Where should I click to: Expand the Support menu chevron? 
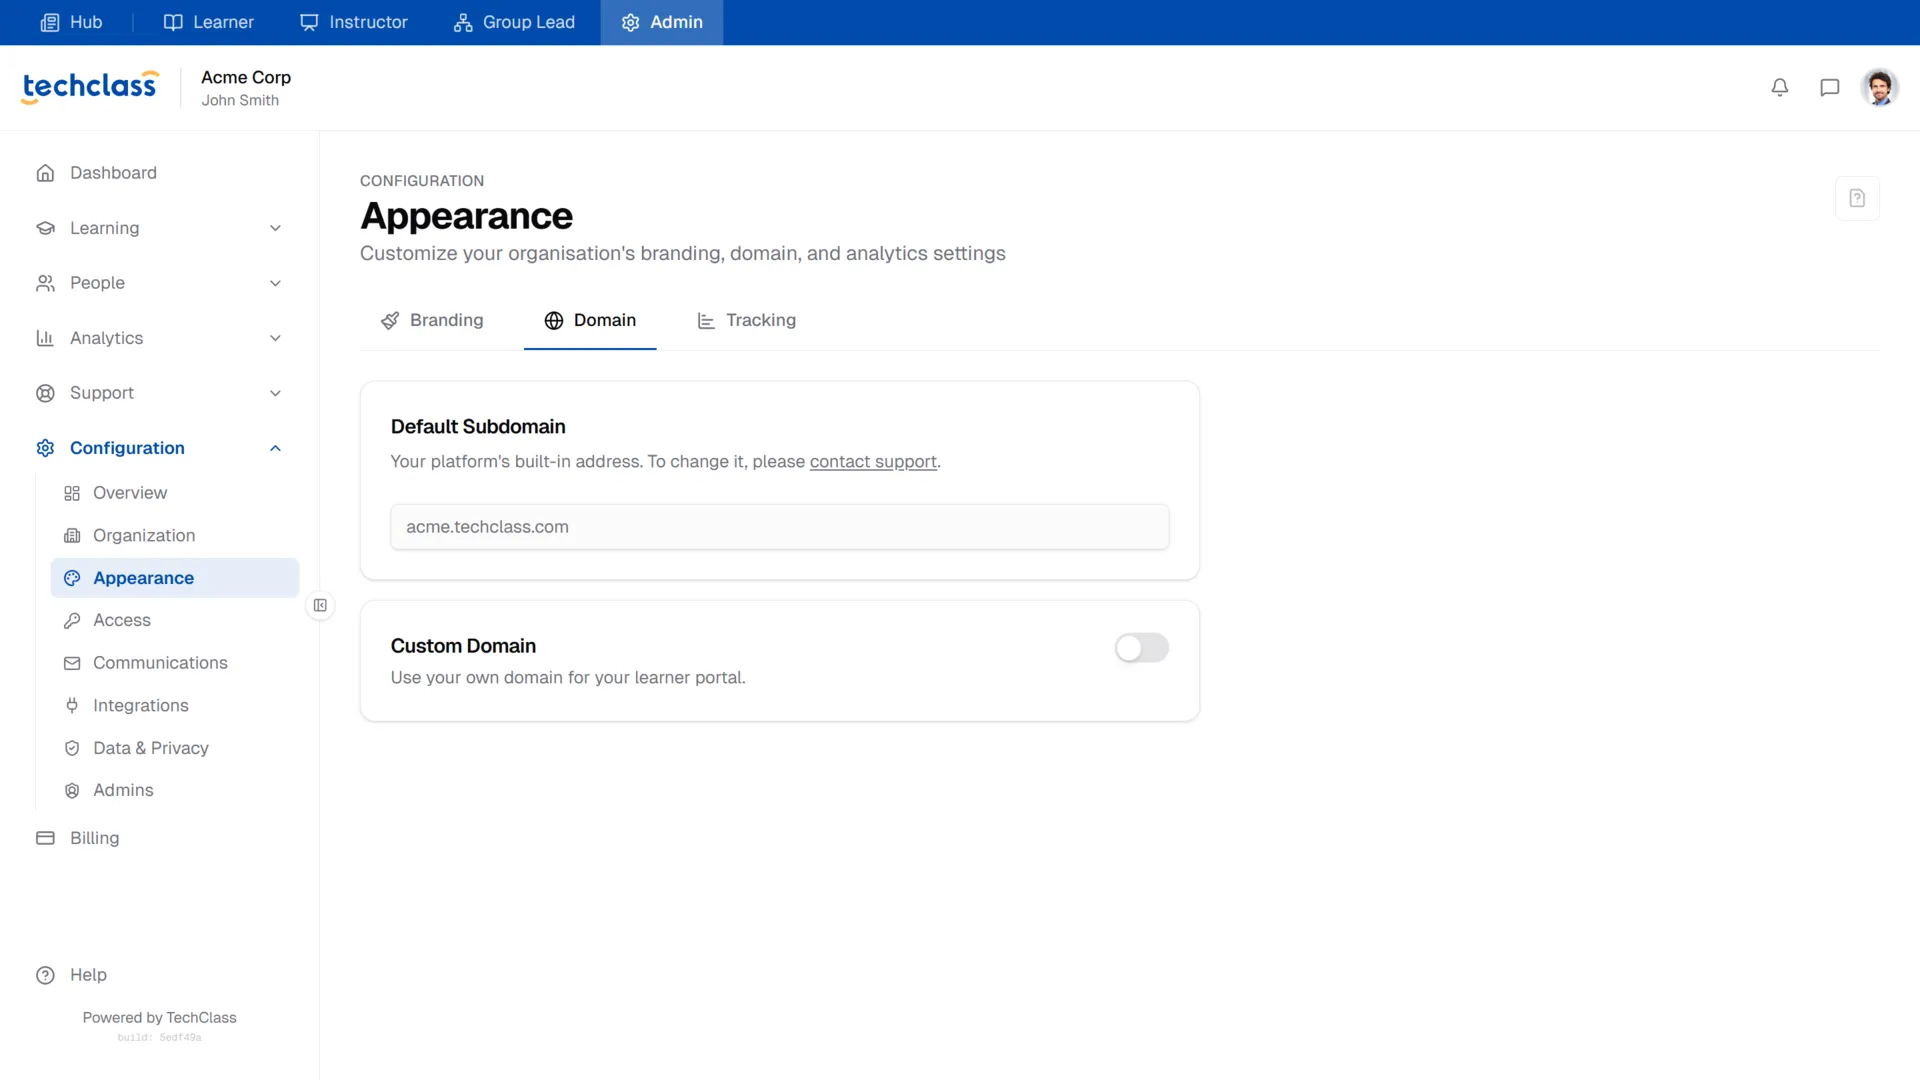coord(275,393)
